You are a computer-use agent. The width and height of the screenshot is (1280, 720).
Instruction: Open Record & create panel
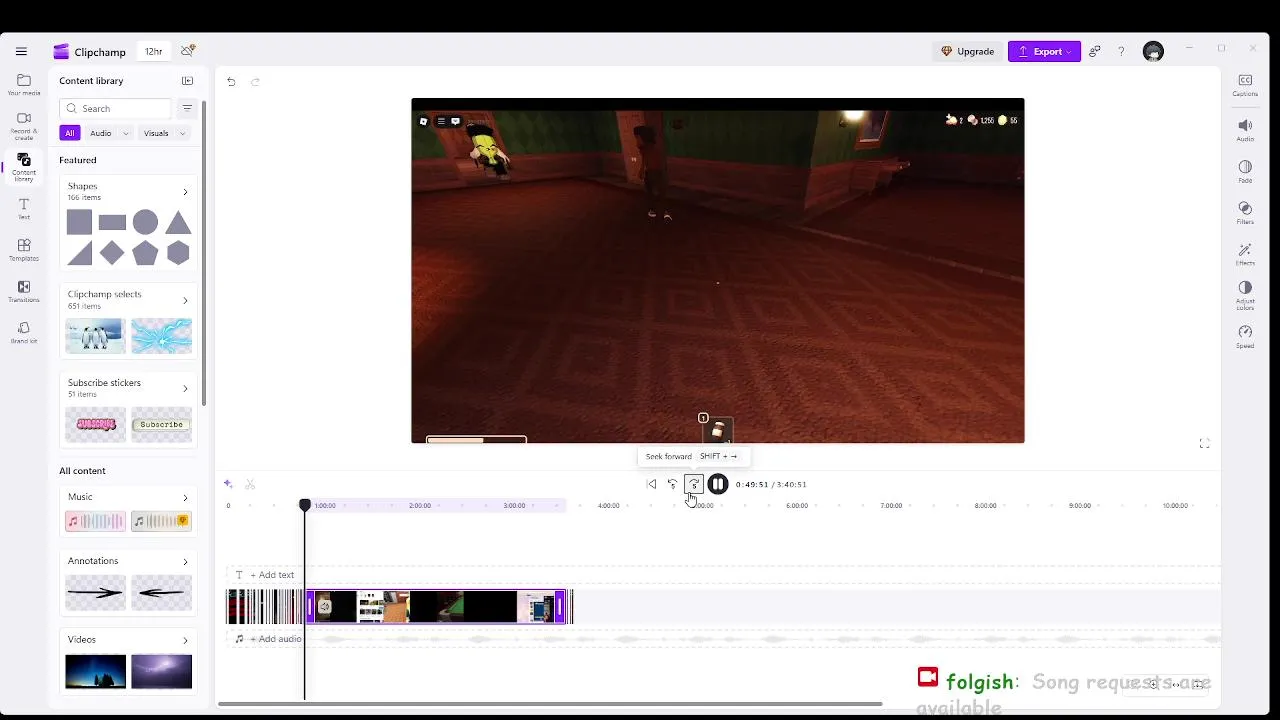click(24, 124)
